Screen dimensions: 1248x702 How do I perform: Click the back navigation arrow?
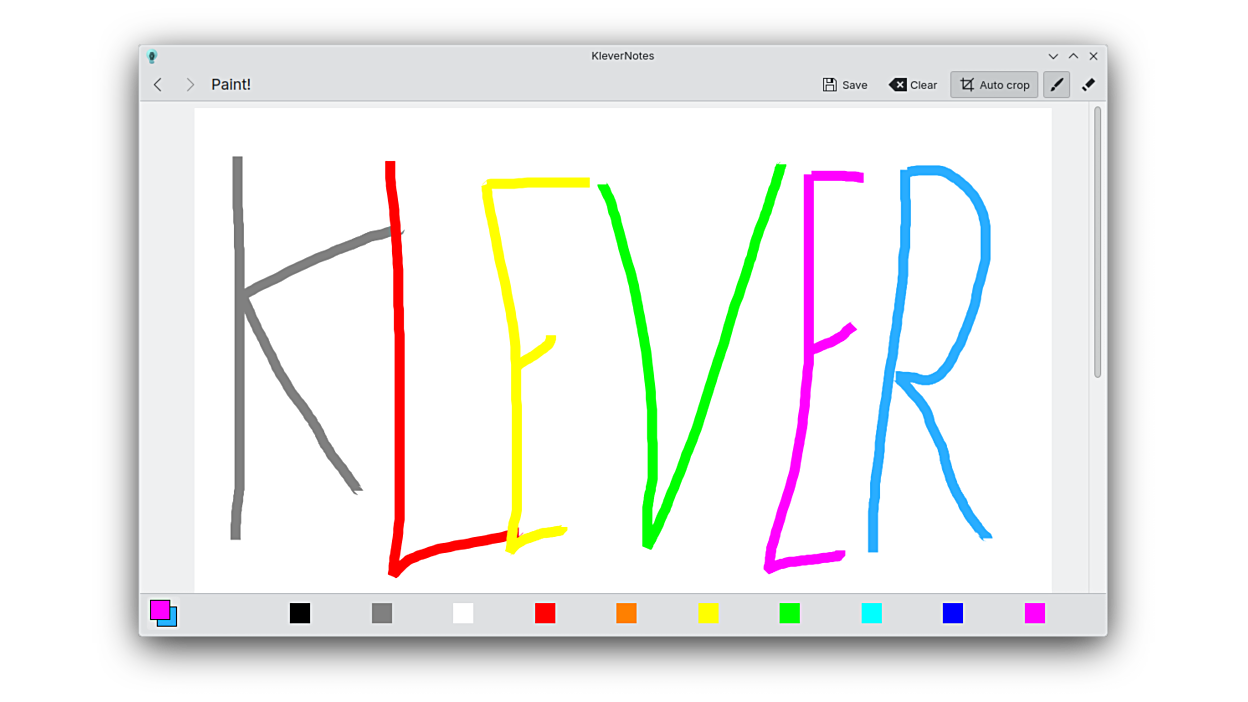tap(158, 85)
